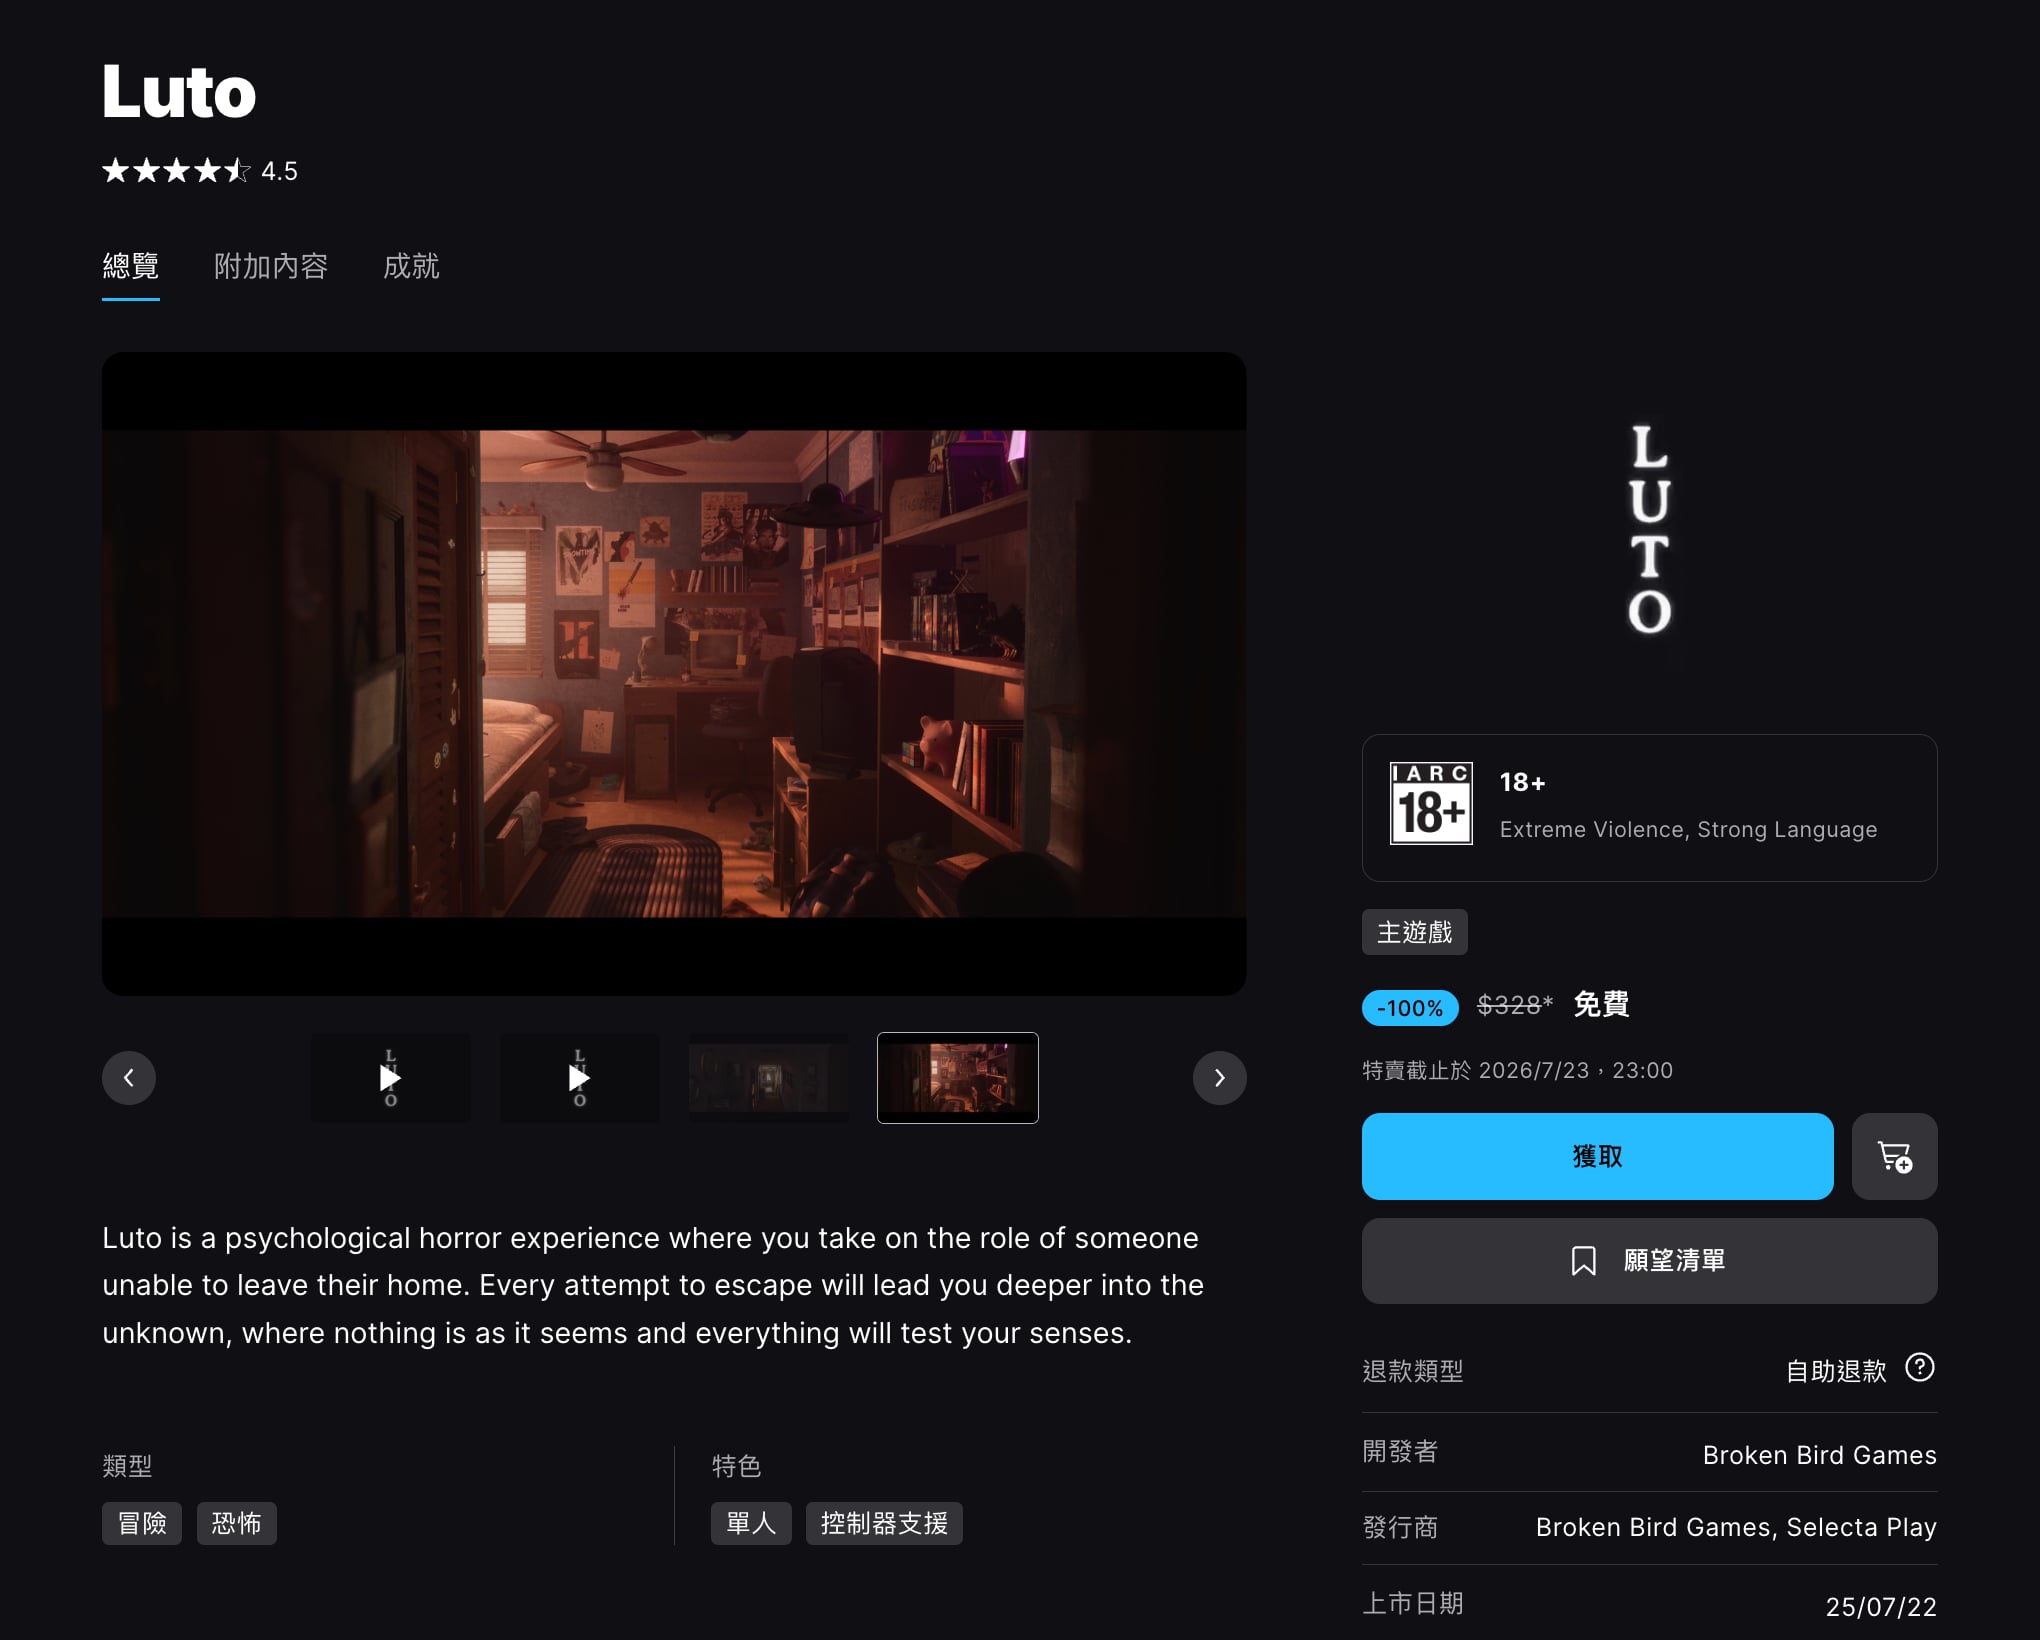This screenshot has height=1640, width=2040.
Task: Open the refund type help icon
Action: [x=1919, y=1367]
